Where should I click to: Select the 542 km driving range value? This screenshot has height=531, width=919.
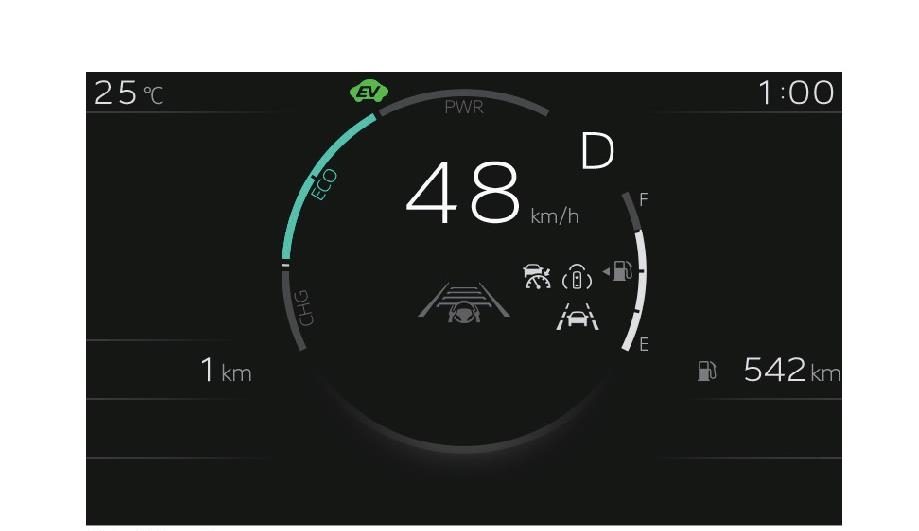(x=791, y=370)
